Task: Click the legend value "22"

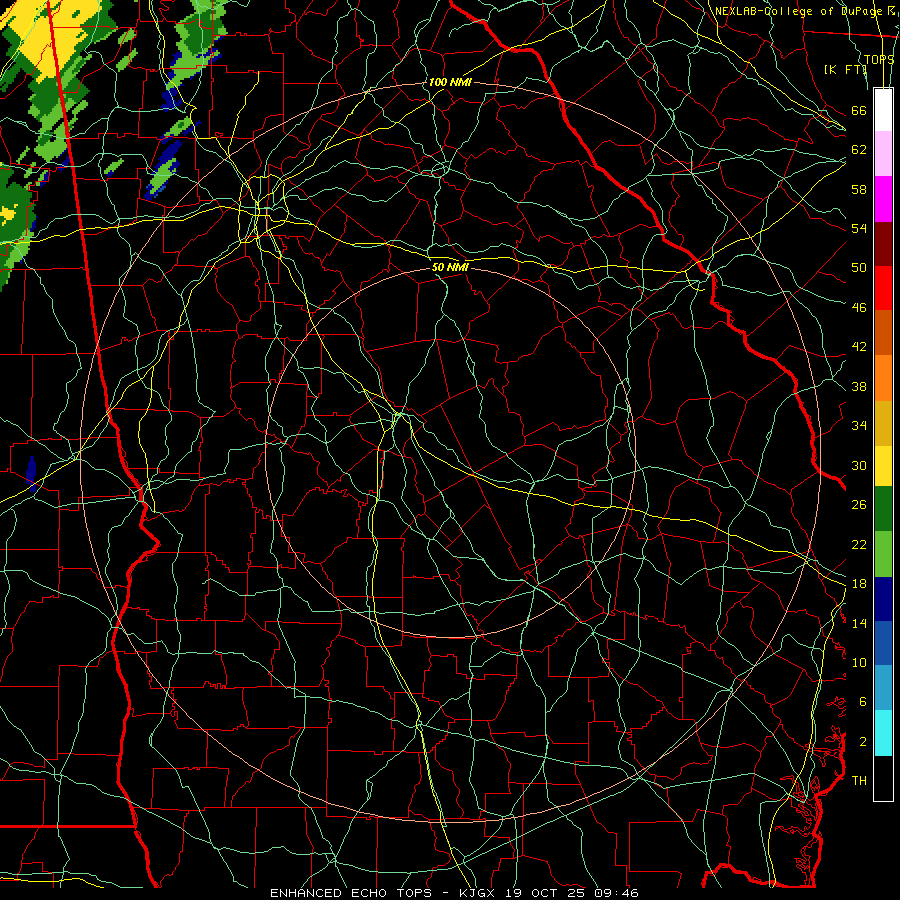Action: [859, 544]
